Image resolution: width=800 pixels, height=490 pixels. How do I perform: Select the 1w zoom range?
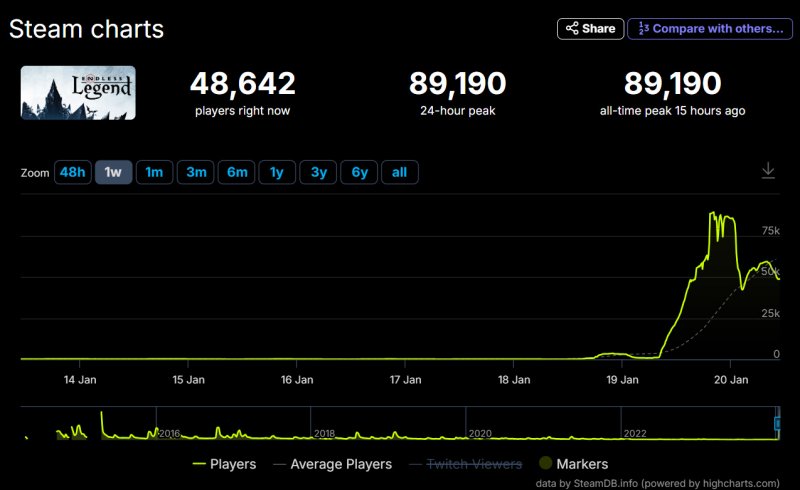coord(113,172)
